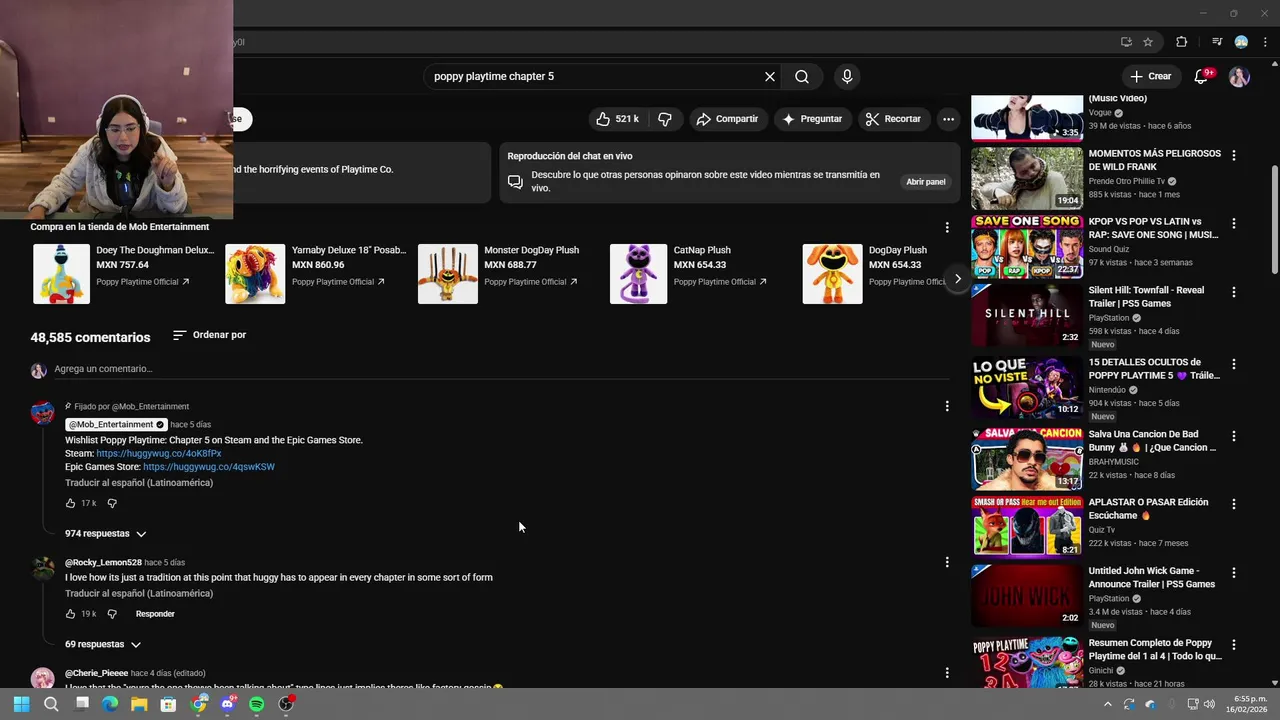Open the Compartir share button
Screen dimensions: 1280x720
(727, 119)
